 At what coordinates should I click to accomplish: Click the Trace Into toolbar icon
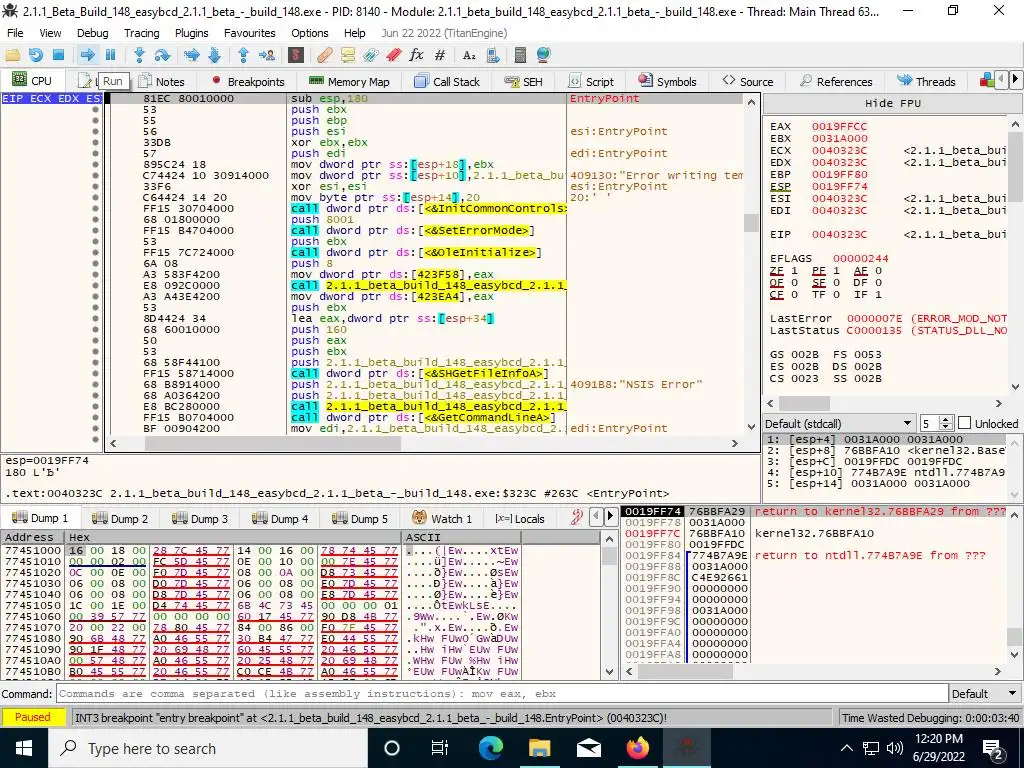coord(191,56)
